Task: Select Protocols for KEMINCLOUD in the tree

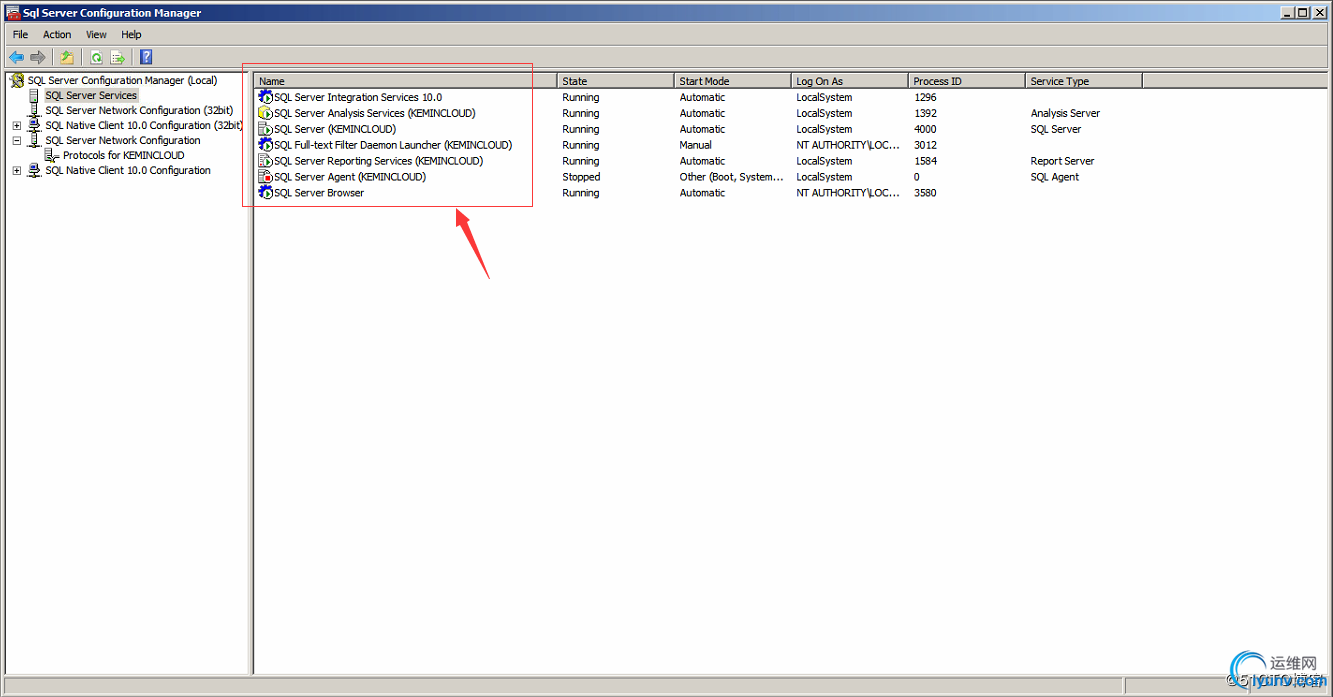Action: (x=124, y=155)
